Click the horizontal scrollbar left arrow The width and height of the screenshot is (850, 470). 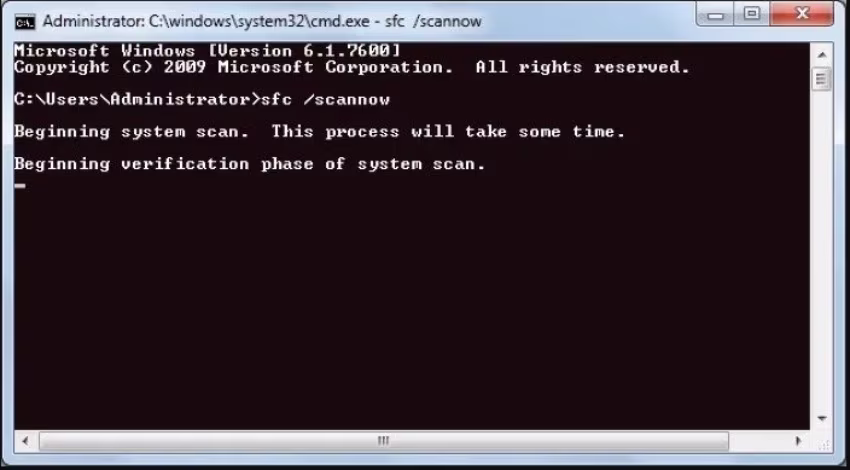(x=25, y=441)
